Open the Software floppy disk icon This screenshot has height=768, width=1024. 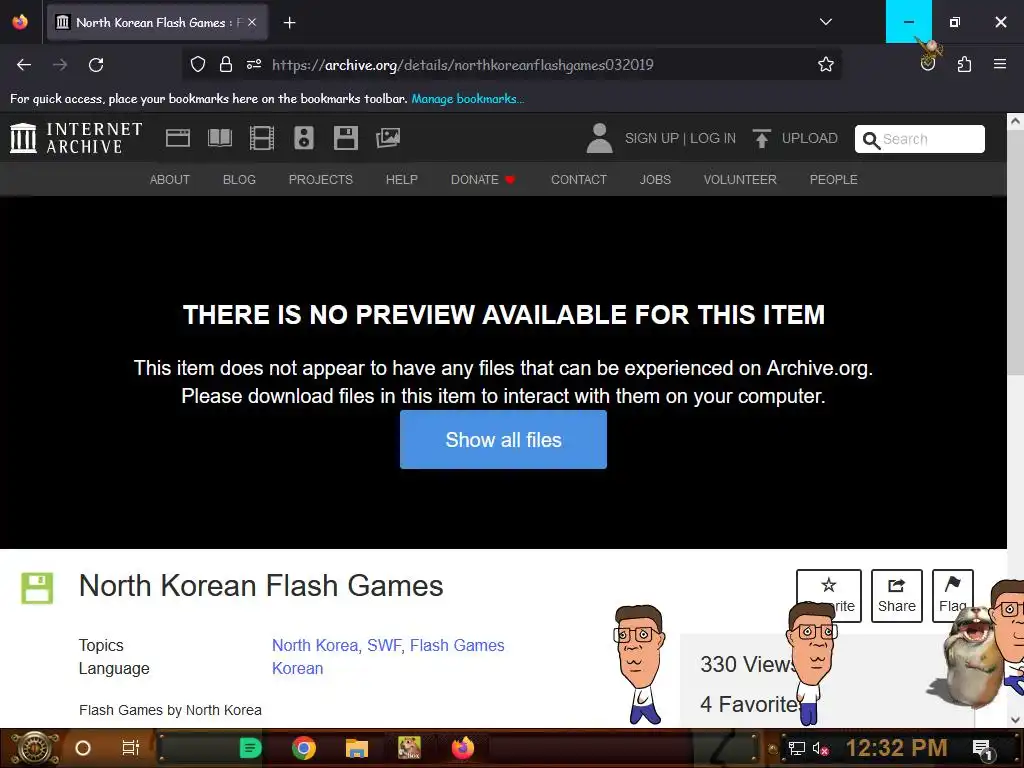345,138
